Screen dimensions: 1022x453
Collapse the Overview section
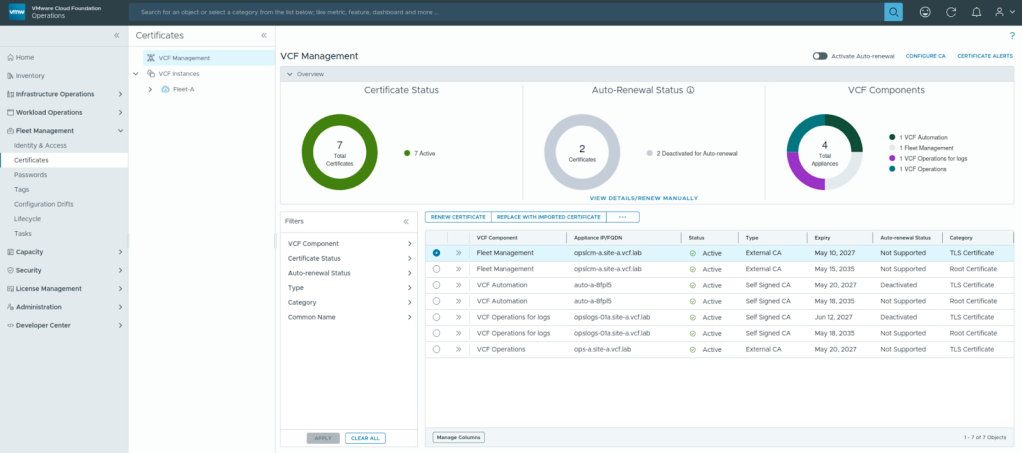point(289,74)
